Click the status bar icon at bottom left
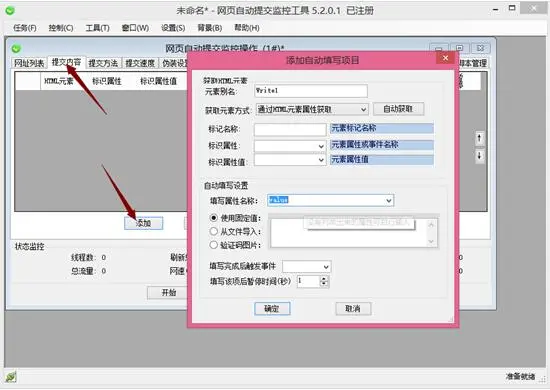Viewport: 550px width, 390px height. pyautogui.click(x=11, y=377)
